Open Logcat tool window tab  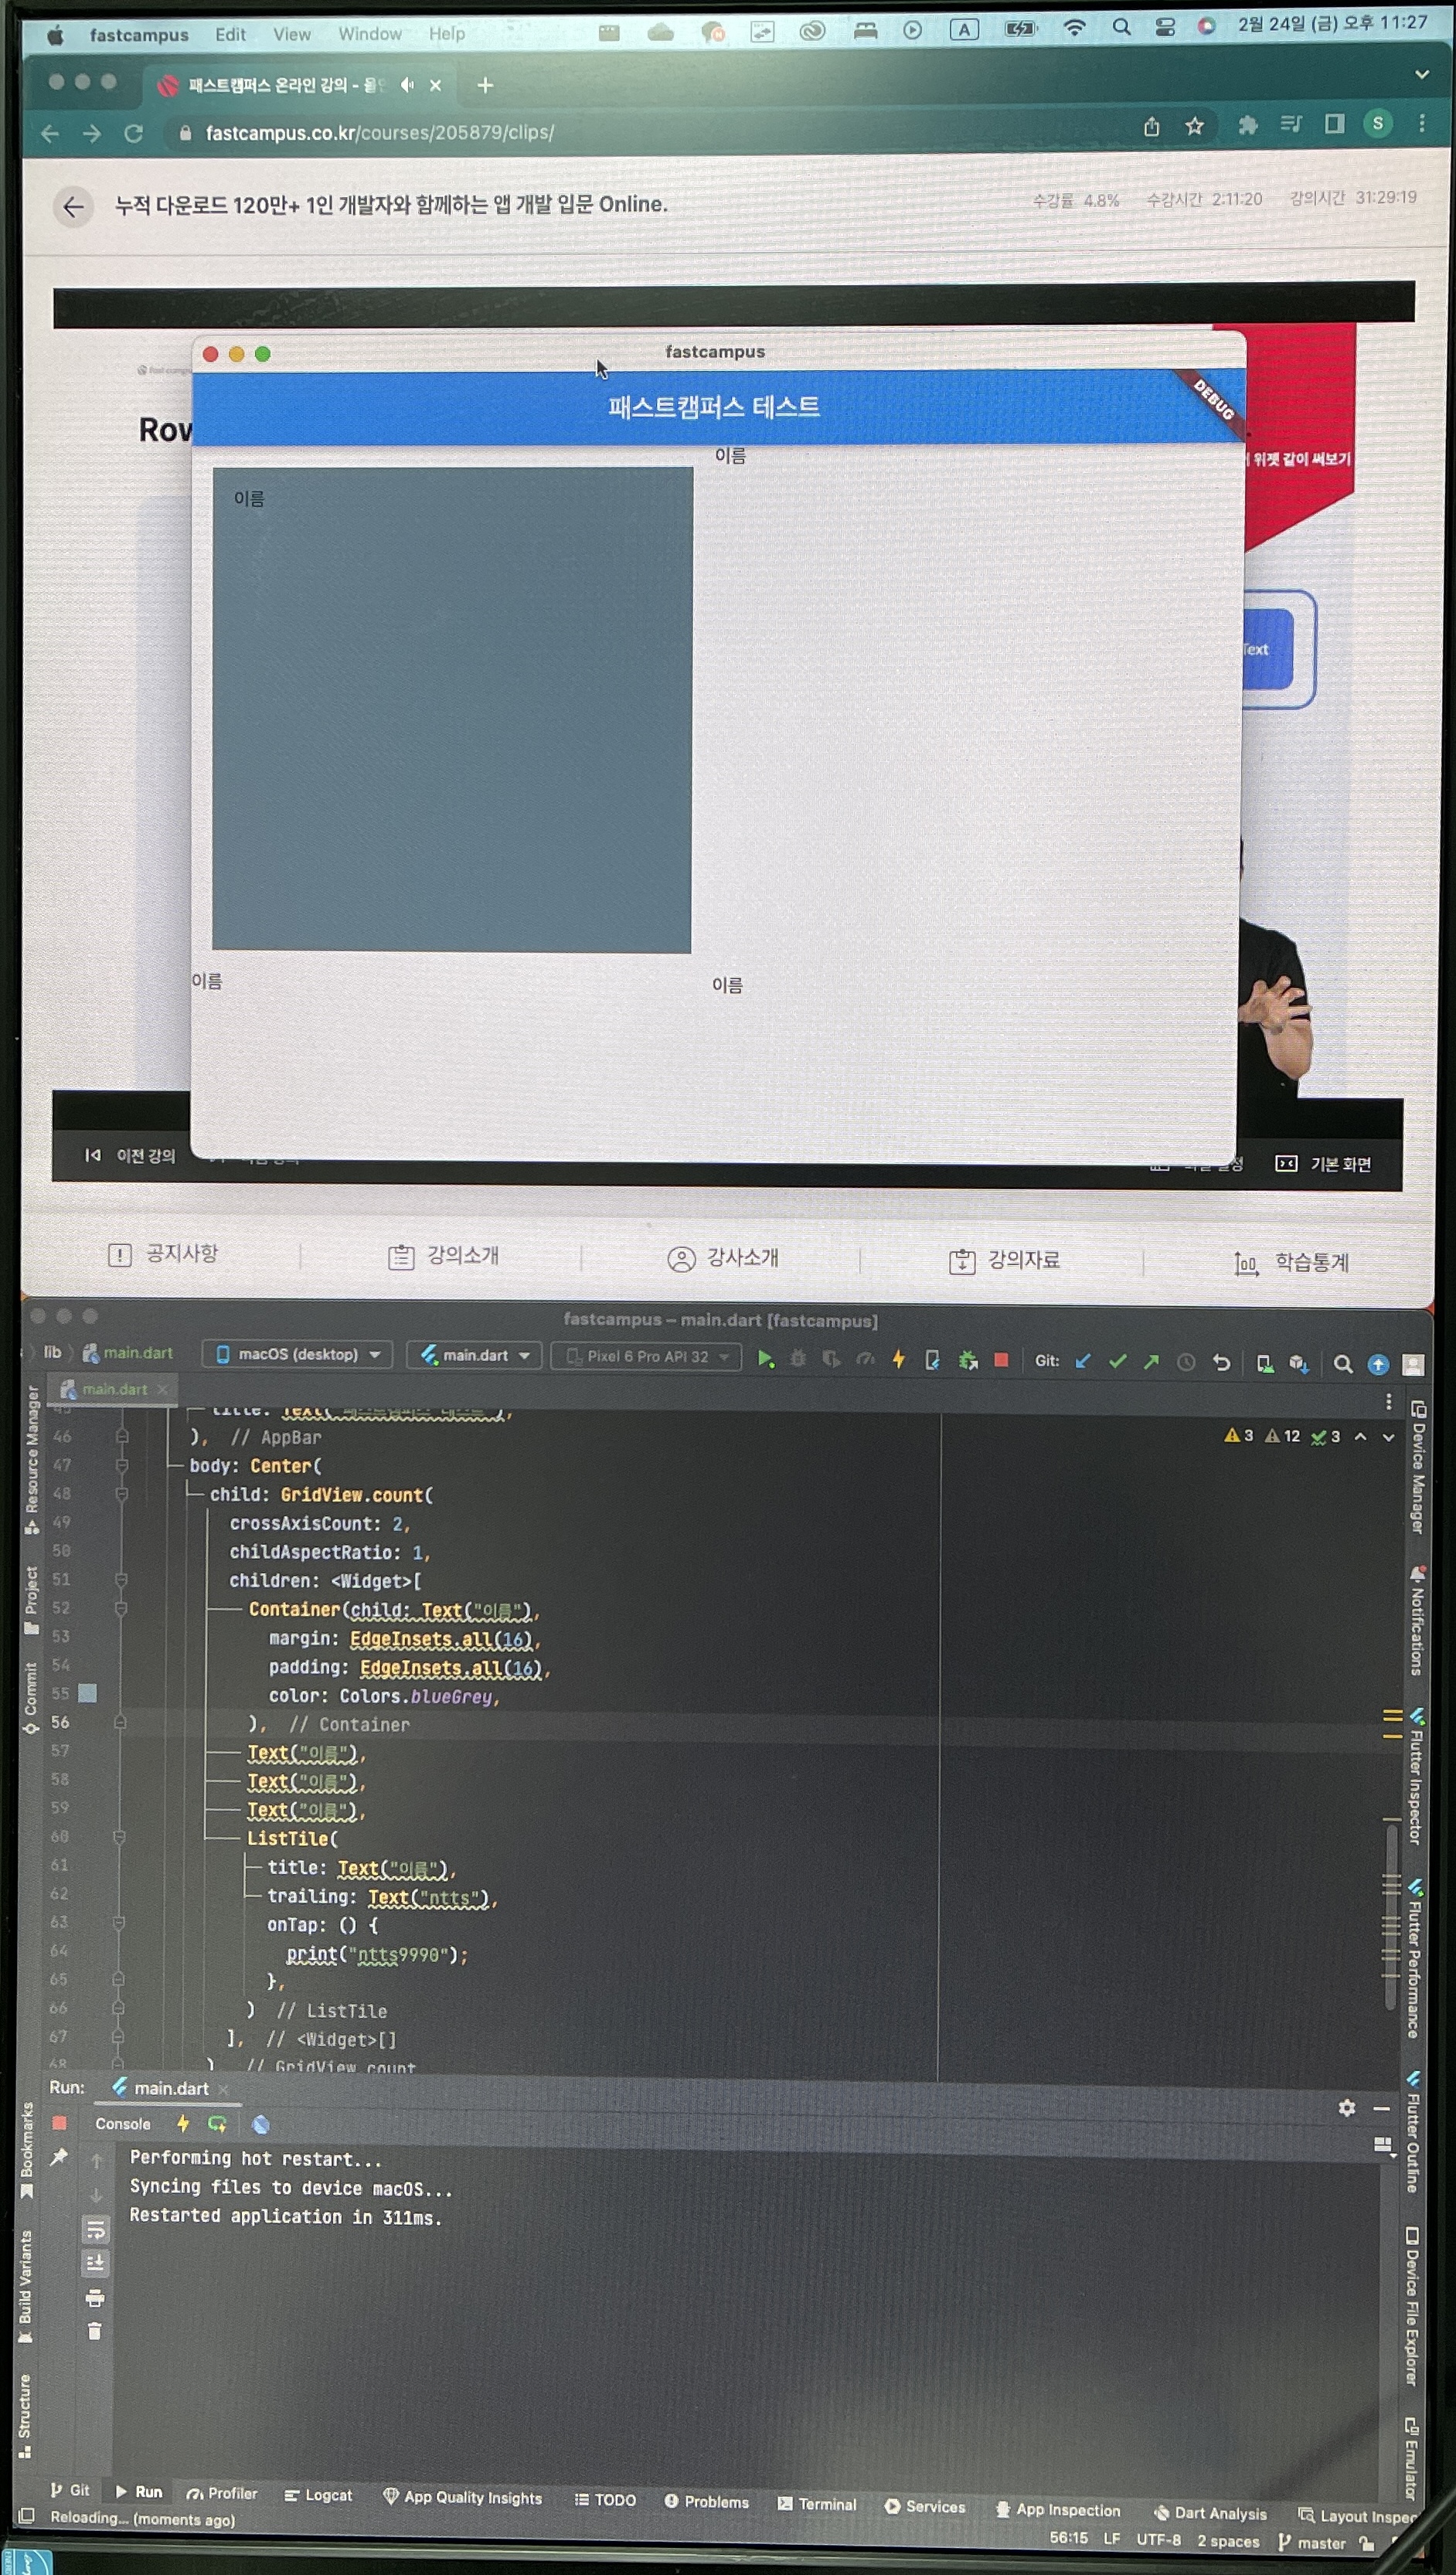pyautogui.click(x=318, y=2495)
